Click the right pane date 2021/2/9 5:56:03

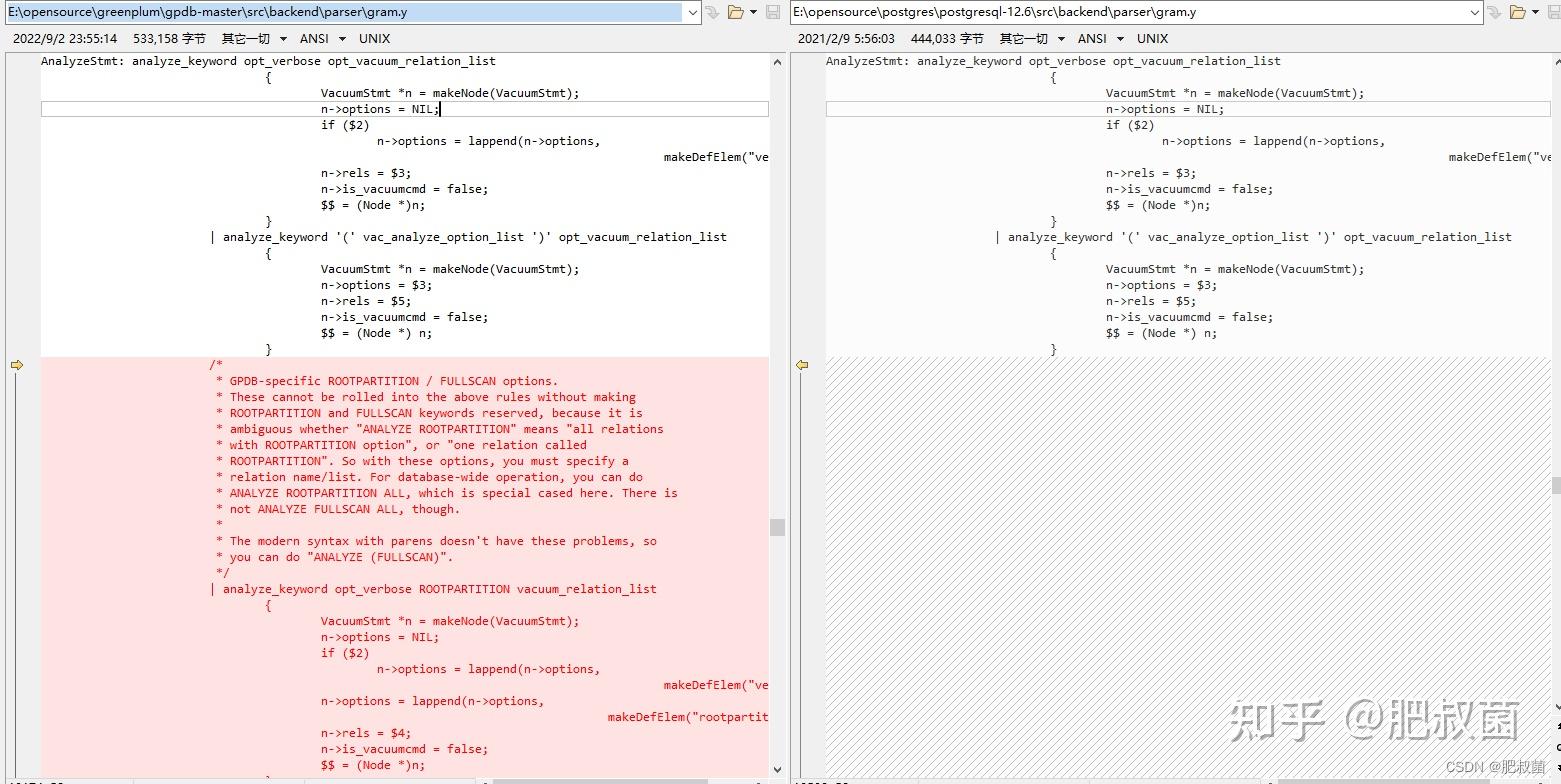pyautogui.click(x=846, y=38)
